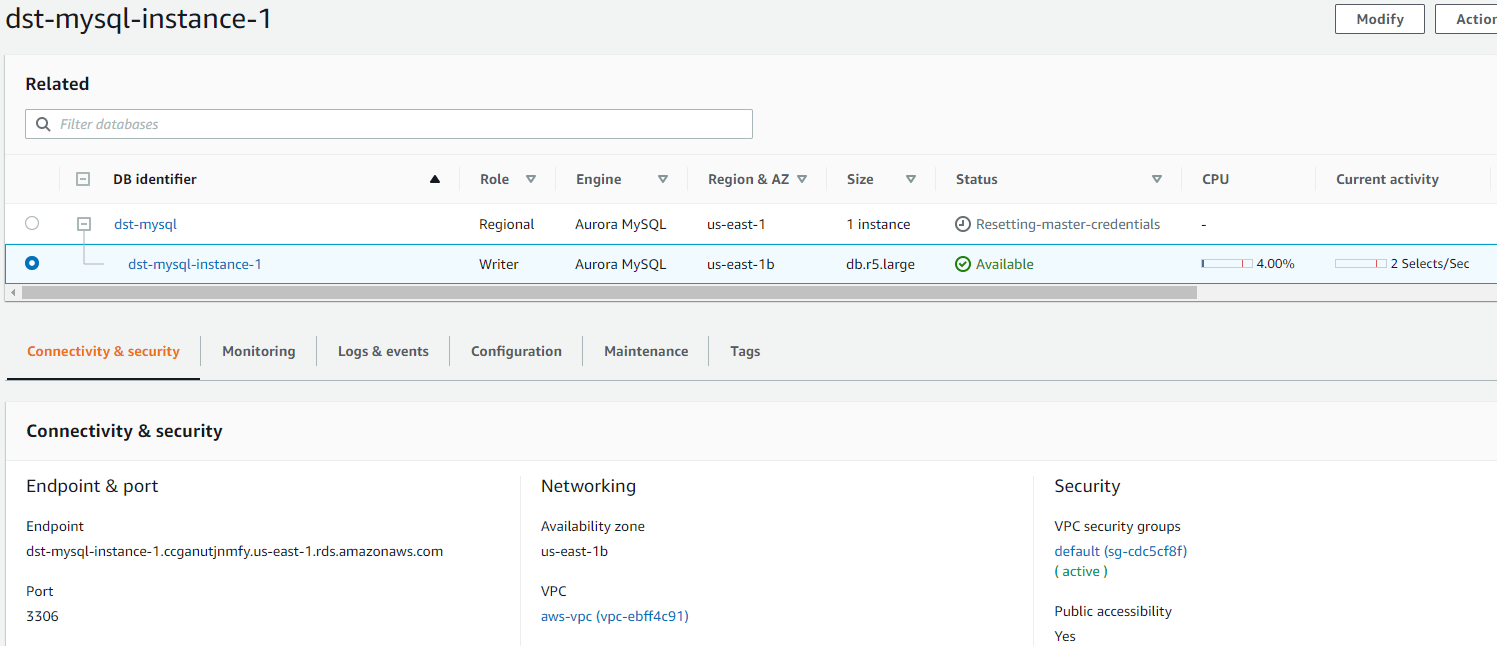
Task: Click the Region & AZ column header text
Action: (748, 180)
